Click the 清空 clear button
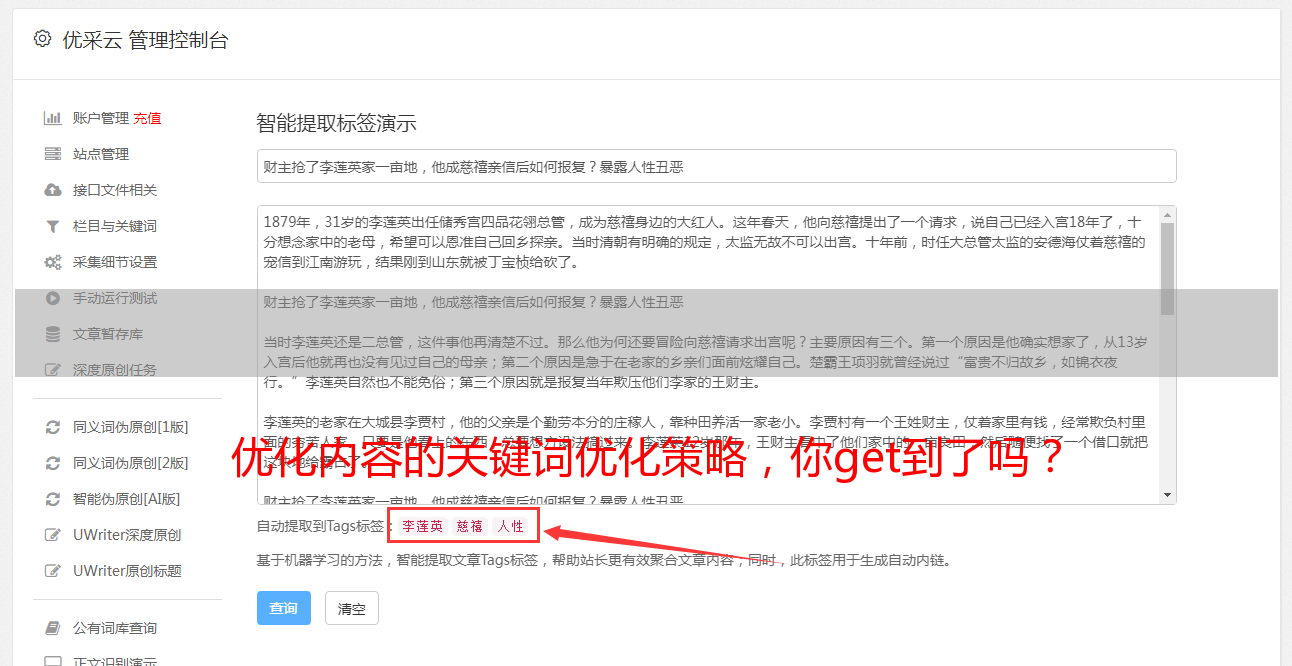This screenshot has height=666, width=1292. [352, 608]
